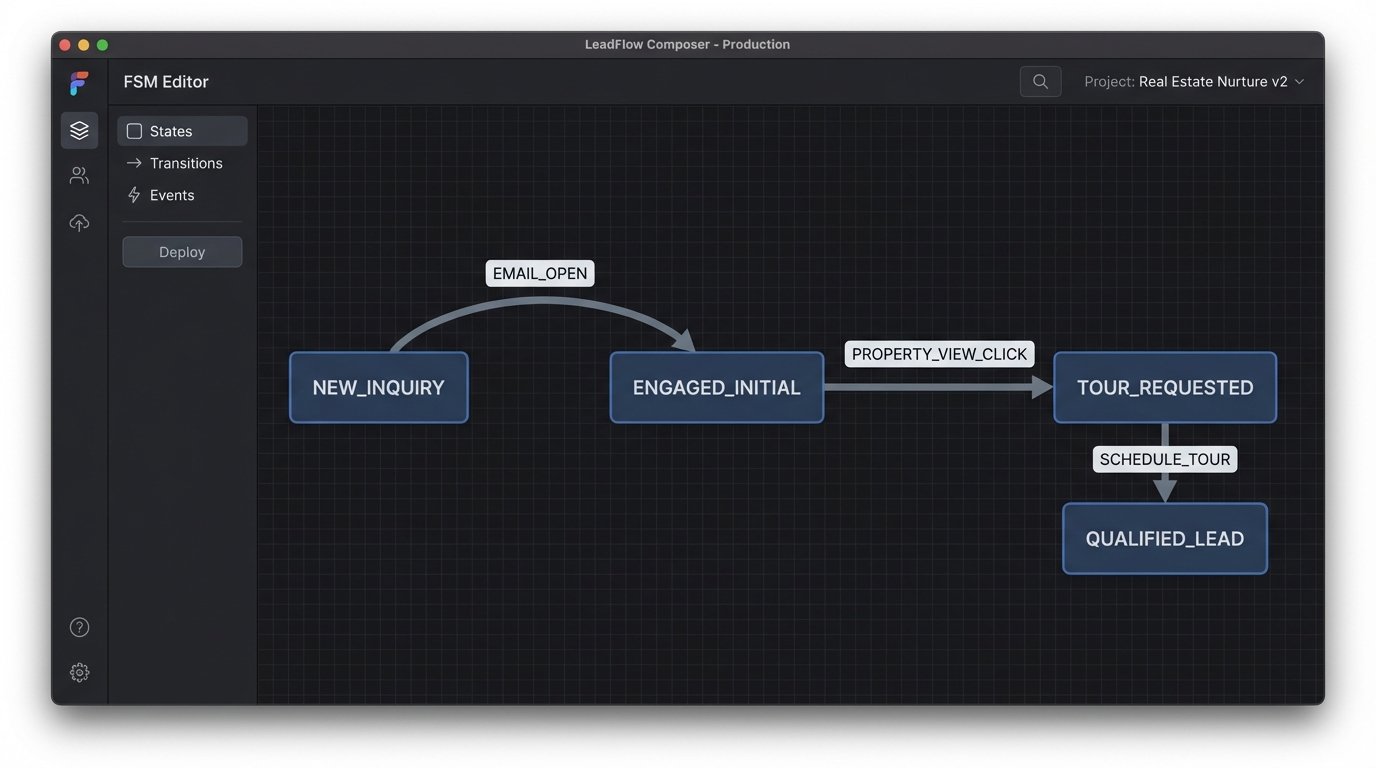Click the search magnifier icon
Screen dimensions: 1376x768
[x=1040, y=82]
